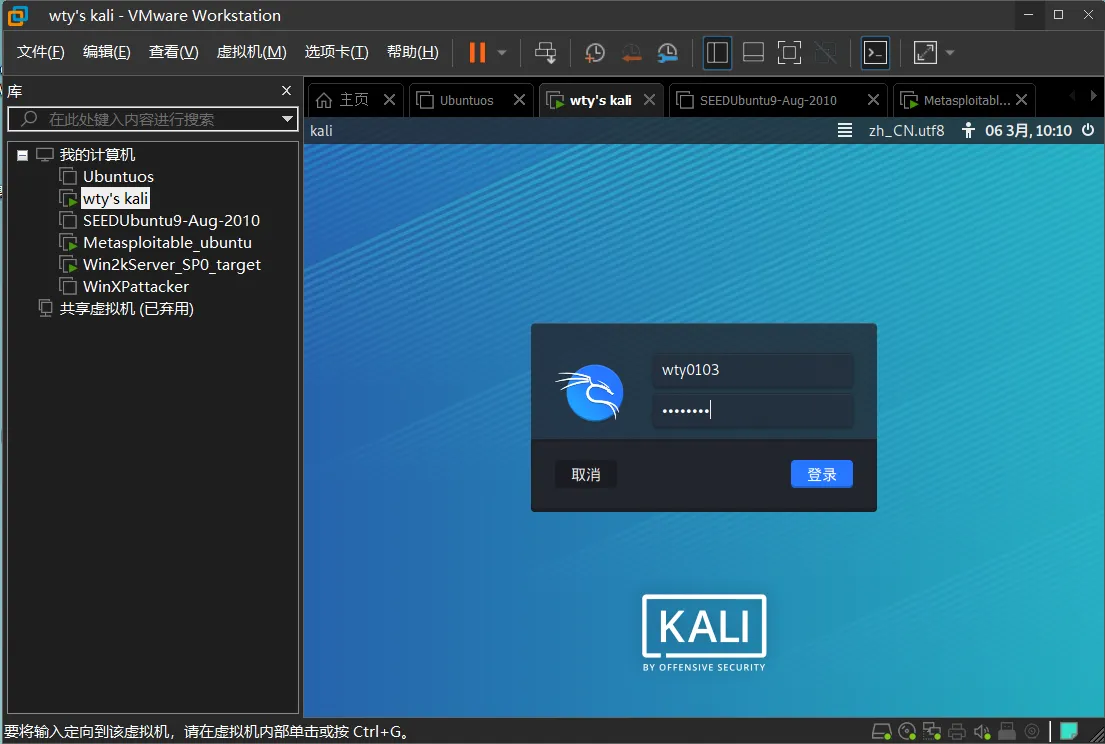Image resolution: width=1105 pixels, height=744 pixels.
Task: Click the 取消 cancel button
Action: pyautogui.click(x=586, y=474)
